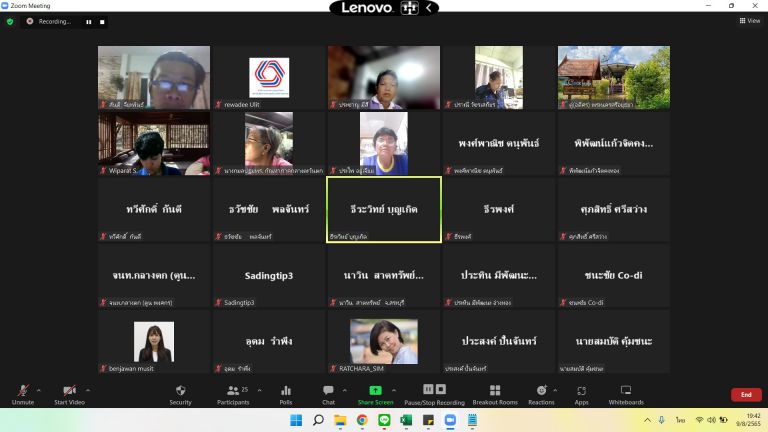Open audio options arrow beside Unmute
768x432 pixels.
click(x=39, y=390)
